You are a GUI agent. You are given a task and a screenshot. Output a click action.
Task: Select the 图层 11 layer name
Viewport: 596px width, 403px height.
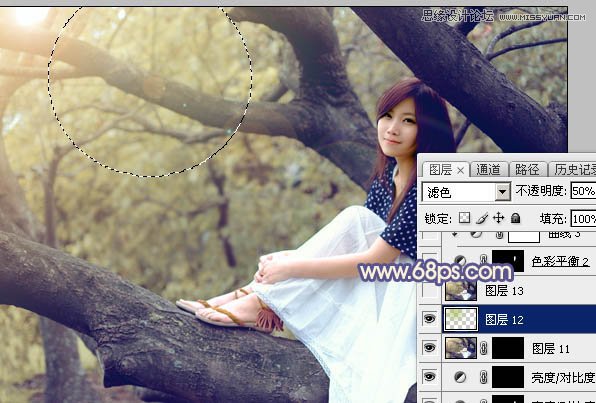point(551,348)
